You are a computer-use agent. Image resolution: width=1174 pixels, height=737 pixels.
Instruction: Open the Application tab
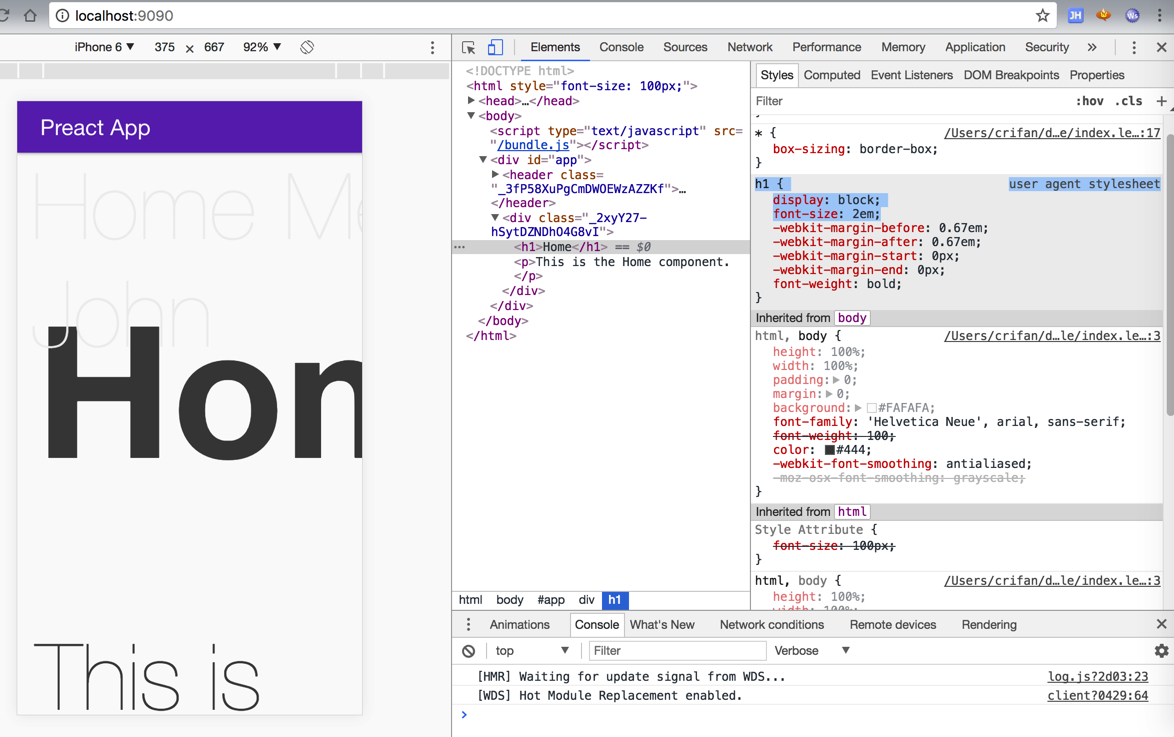[x=975, y=47]
